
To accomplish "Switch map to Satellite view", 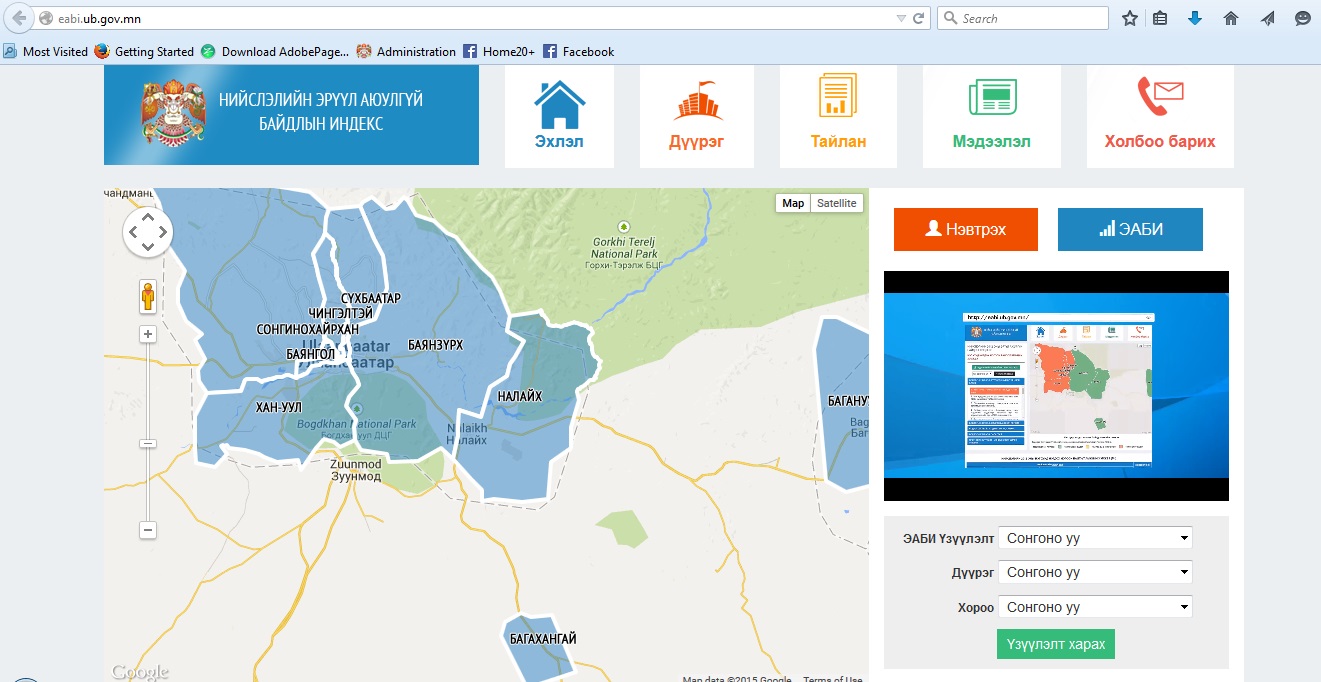I will [x=836, y=203].
